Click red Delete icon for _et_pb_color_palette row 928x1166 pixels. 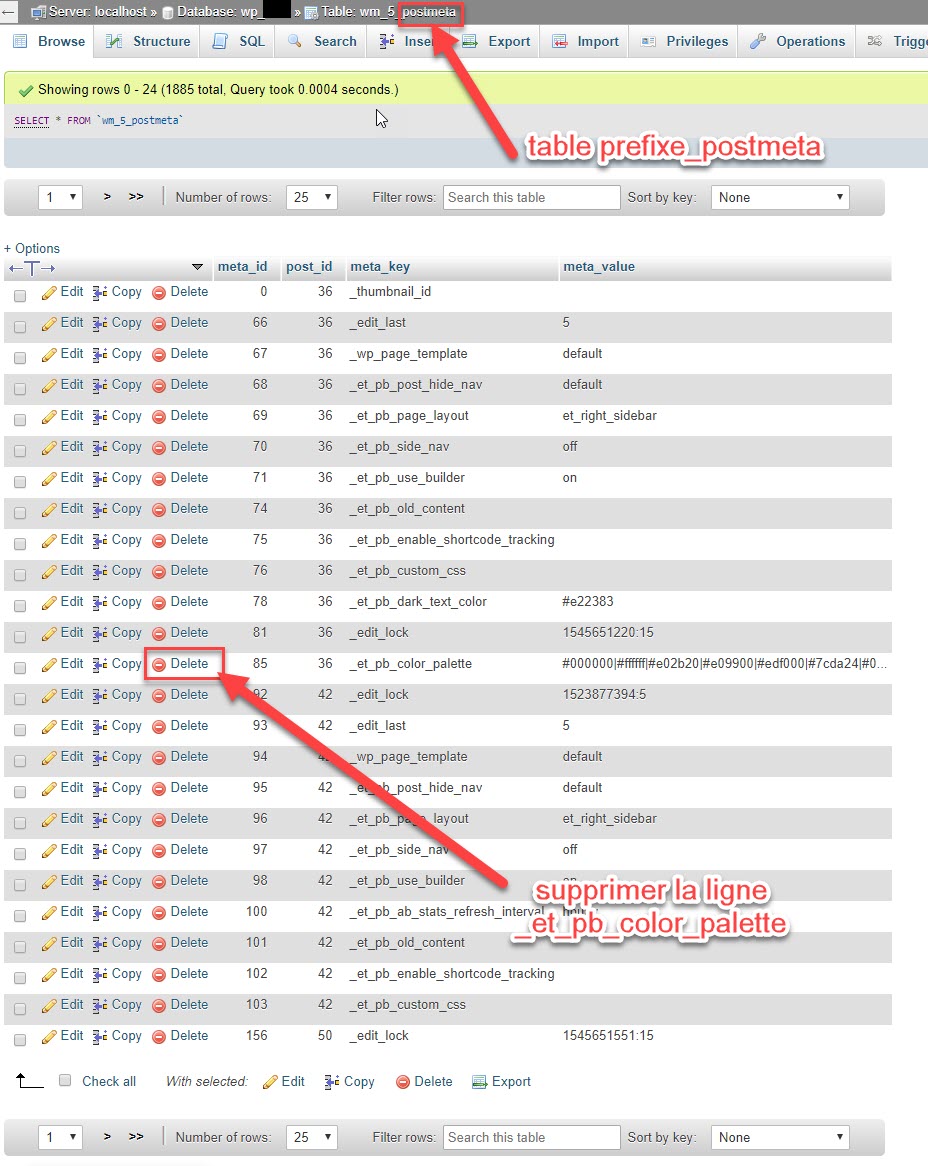tap(159, 664)
